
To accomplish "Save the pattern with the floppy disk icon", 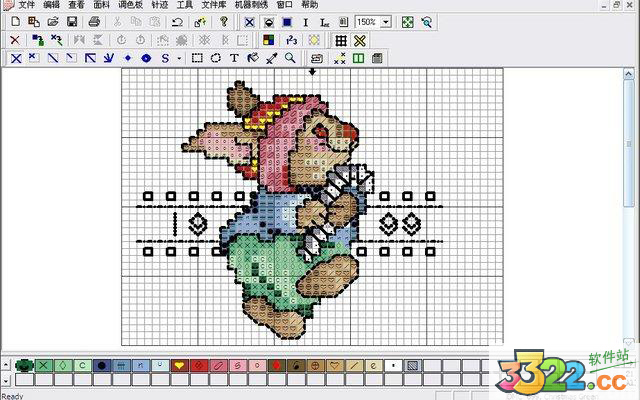I will click(72, 22).
